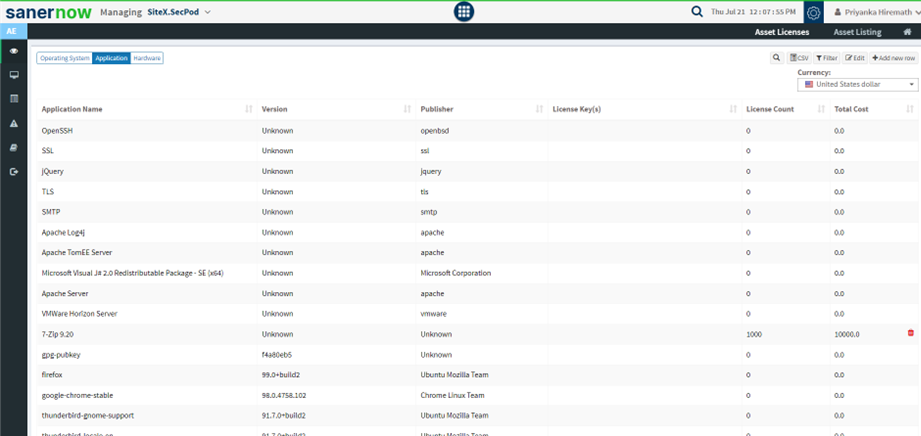The height and width of the screenshot is (436, 921).
Task: Open Asset Licenses menu item
Action: (x=782, y=32)
